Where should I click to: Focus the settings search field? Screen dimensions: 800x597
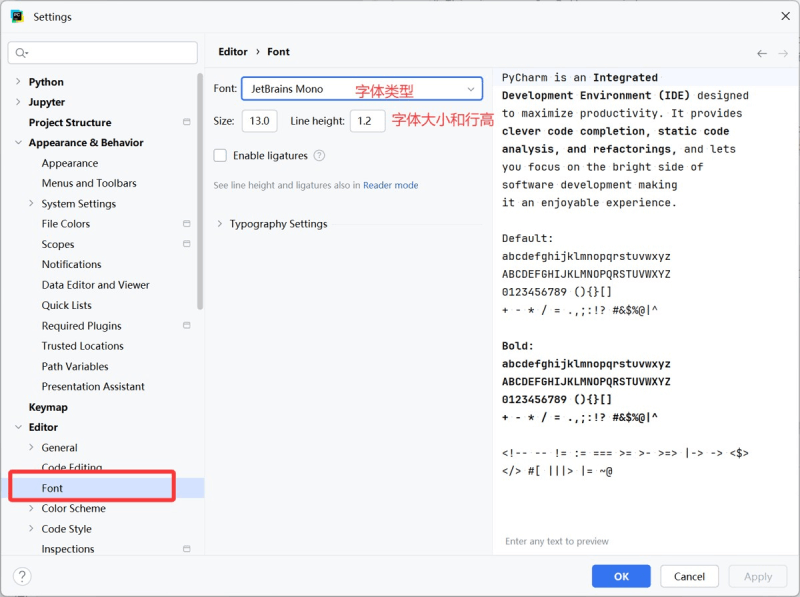[103, 53]
